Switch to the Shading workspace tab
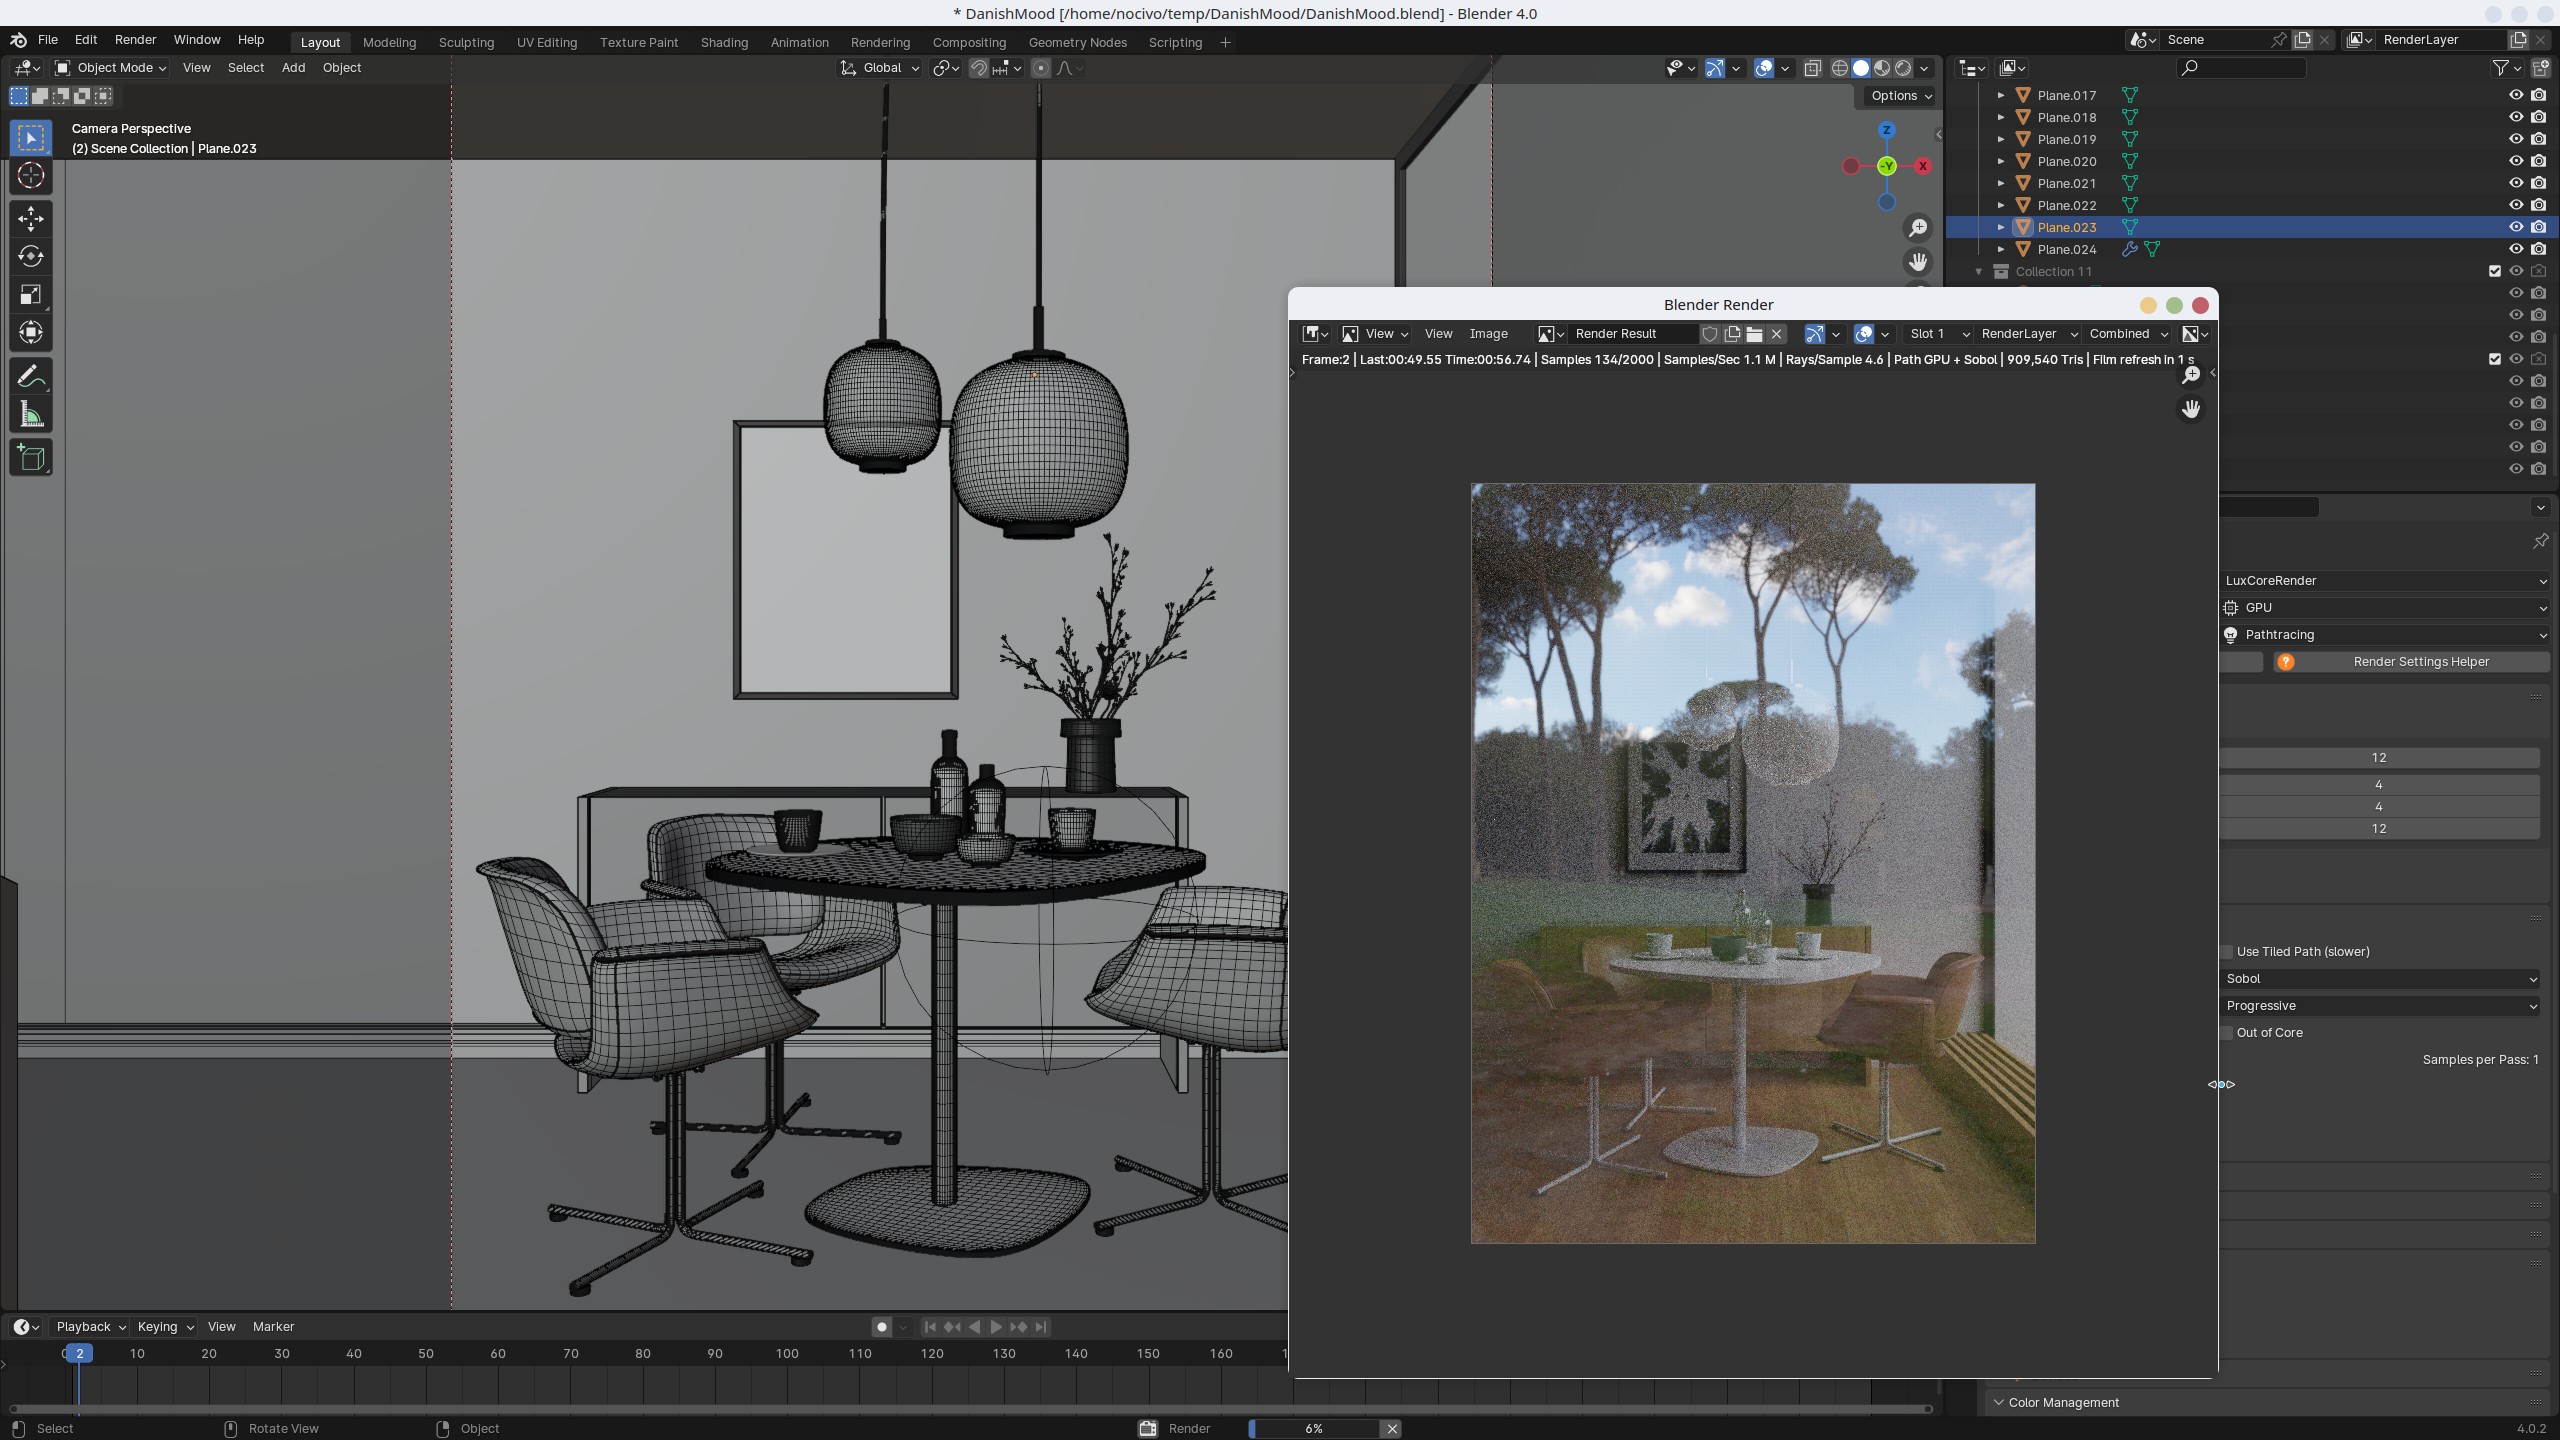Screen dimensions: 2560x1440 click(x=723, y=42)
